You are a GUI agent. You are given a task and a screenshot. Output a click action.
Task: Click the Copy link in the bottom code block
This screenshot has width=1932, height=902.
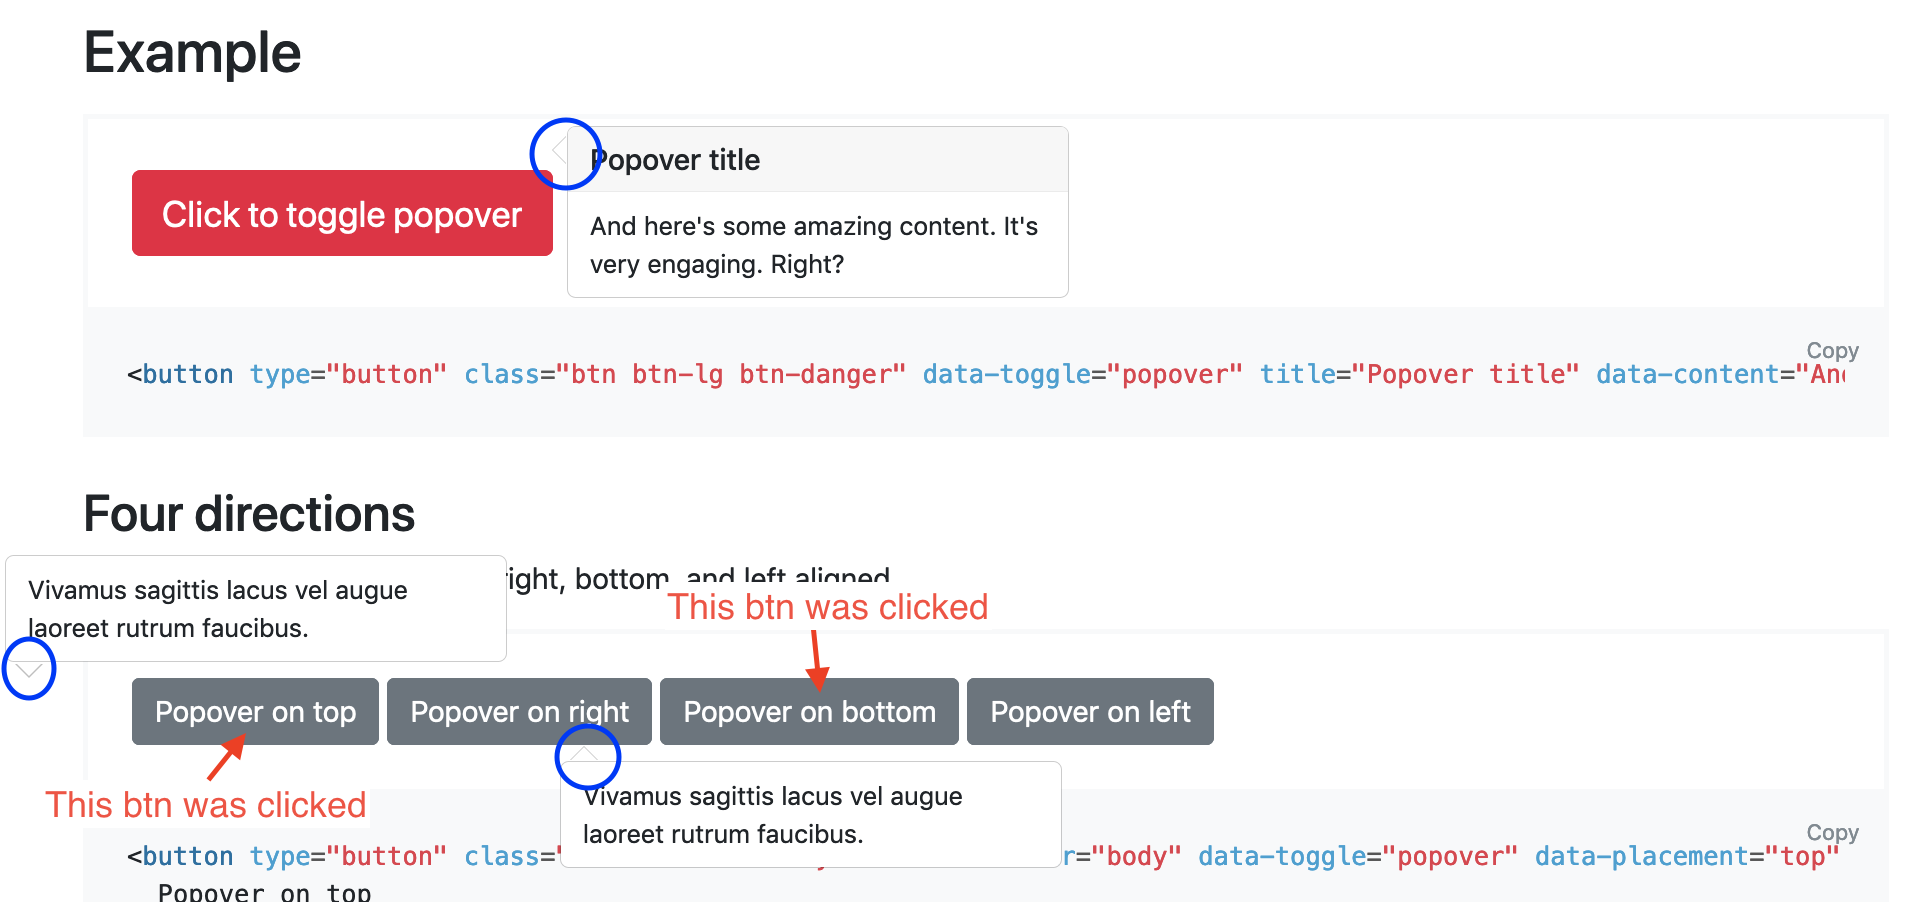[1832, 833]
